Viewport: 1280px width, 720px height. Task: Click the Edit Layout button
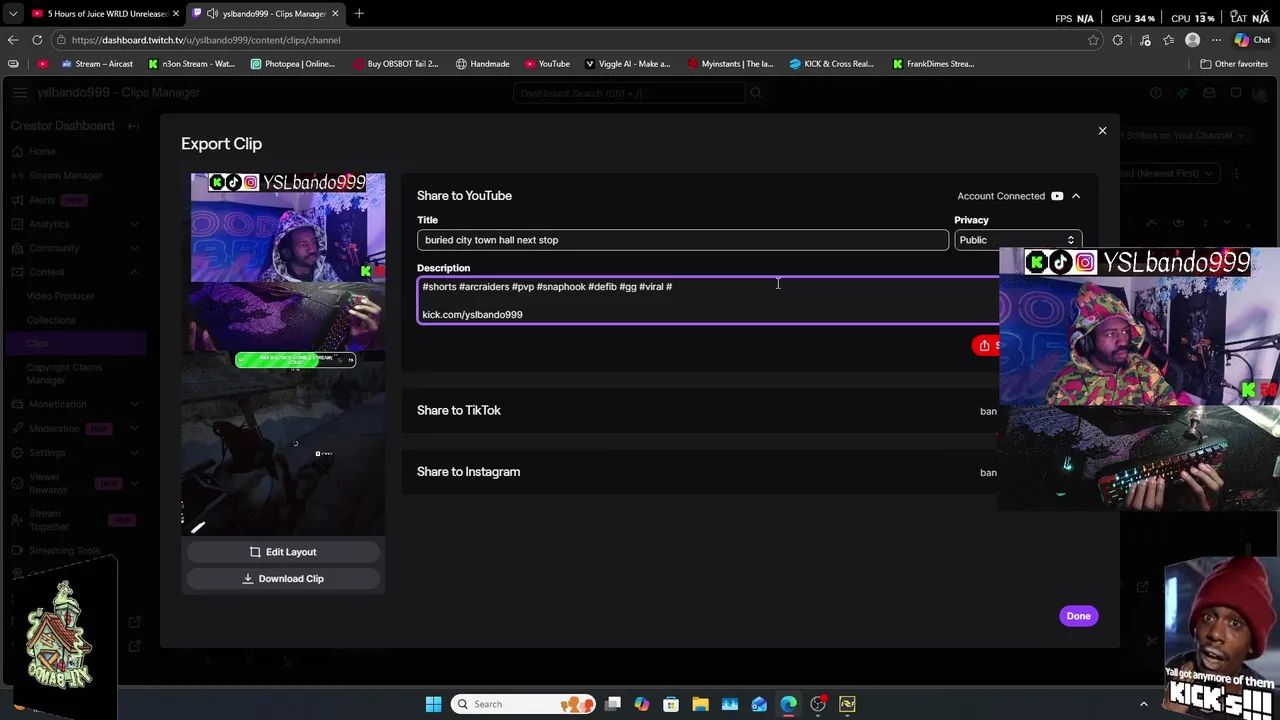click(283, 552)
